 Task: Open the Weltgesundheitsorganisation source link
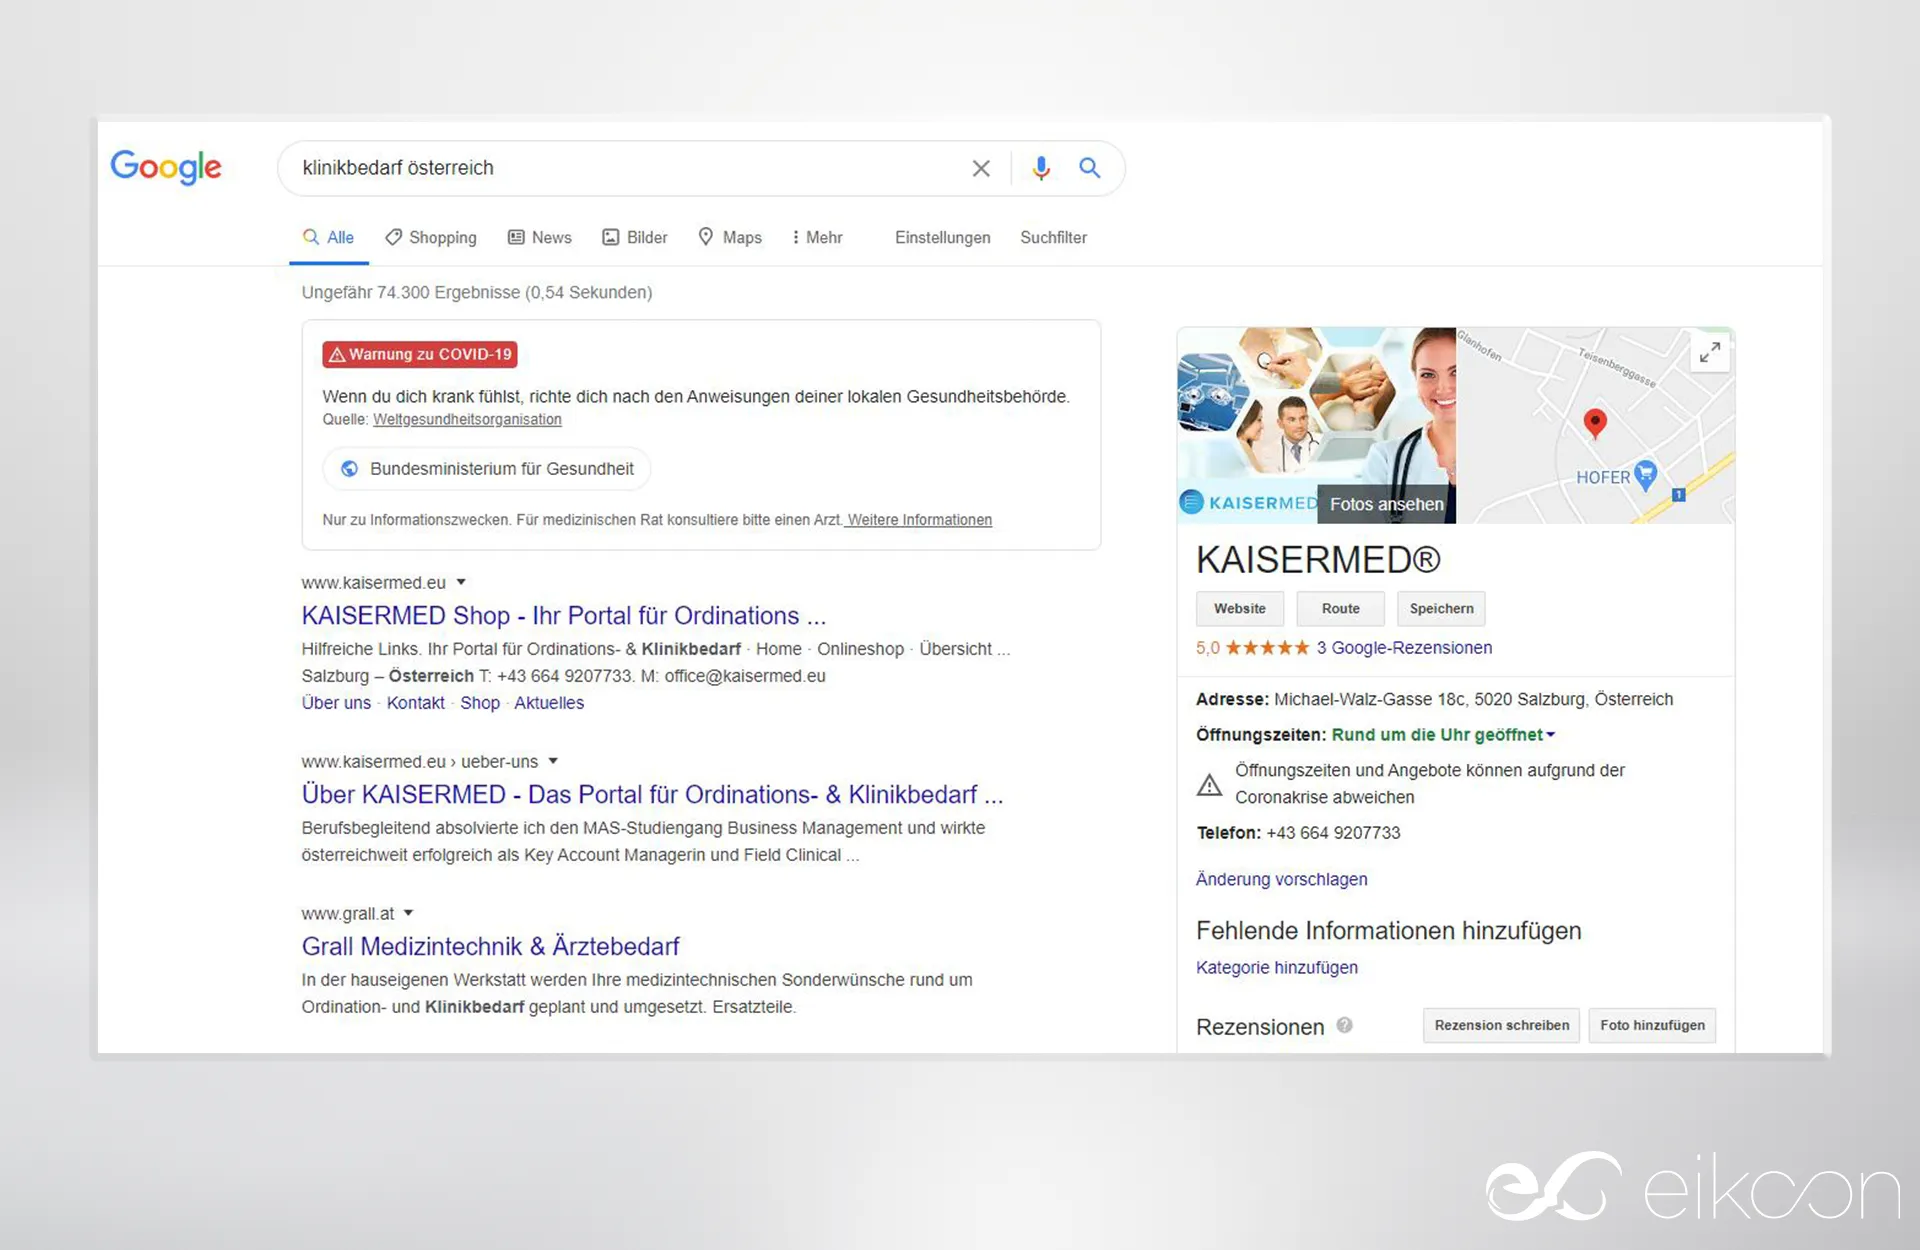click(467, 420)
